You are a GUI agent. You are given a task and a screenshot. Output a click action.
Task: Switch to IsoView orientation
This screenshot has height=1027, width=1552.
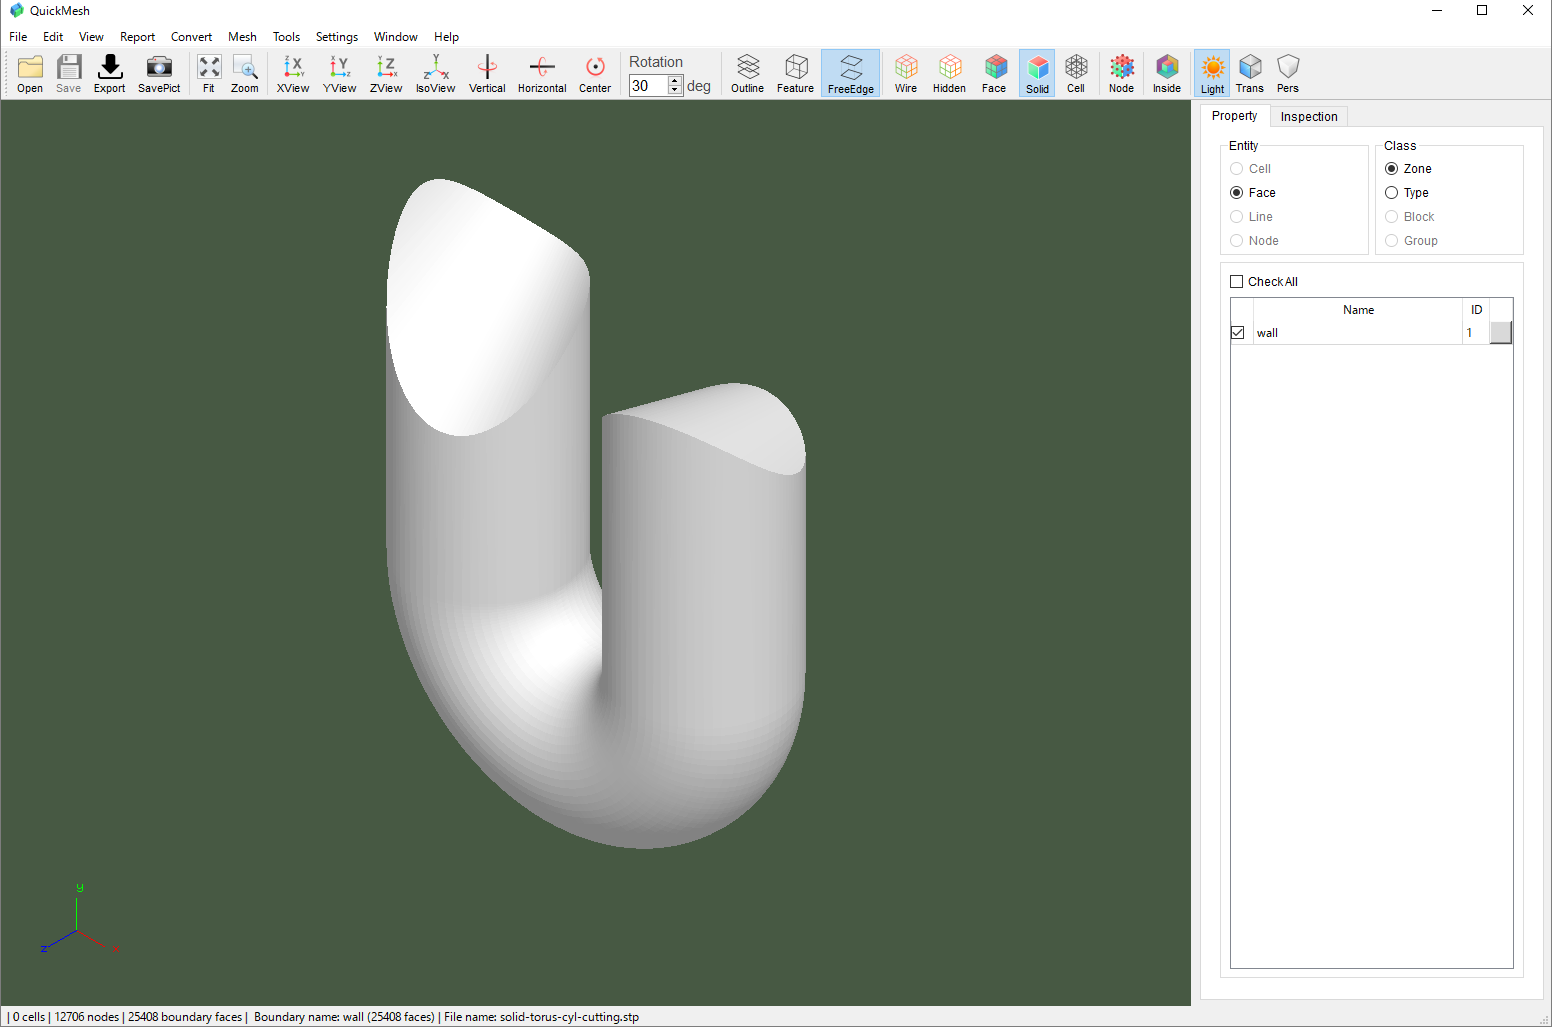tap(436, 74)
